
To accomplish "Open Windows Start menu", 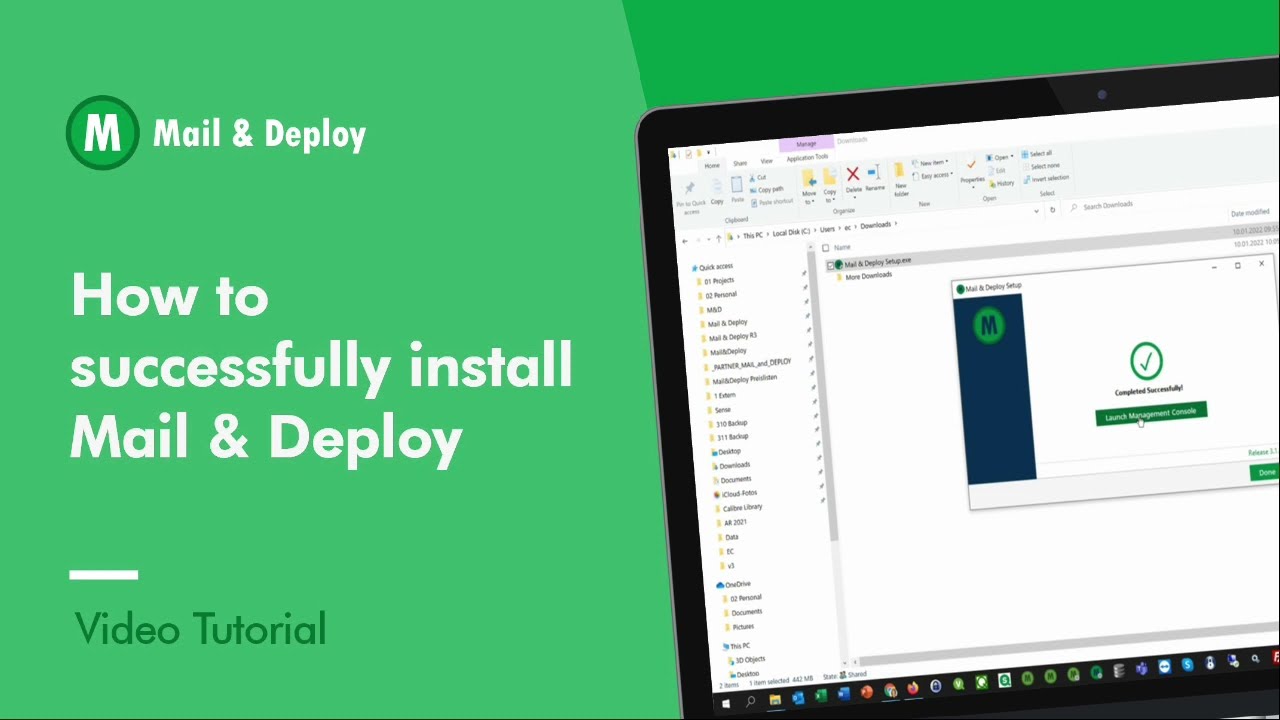I will (x=725, y=704).
